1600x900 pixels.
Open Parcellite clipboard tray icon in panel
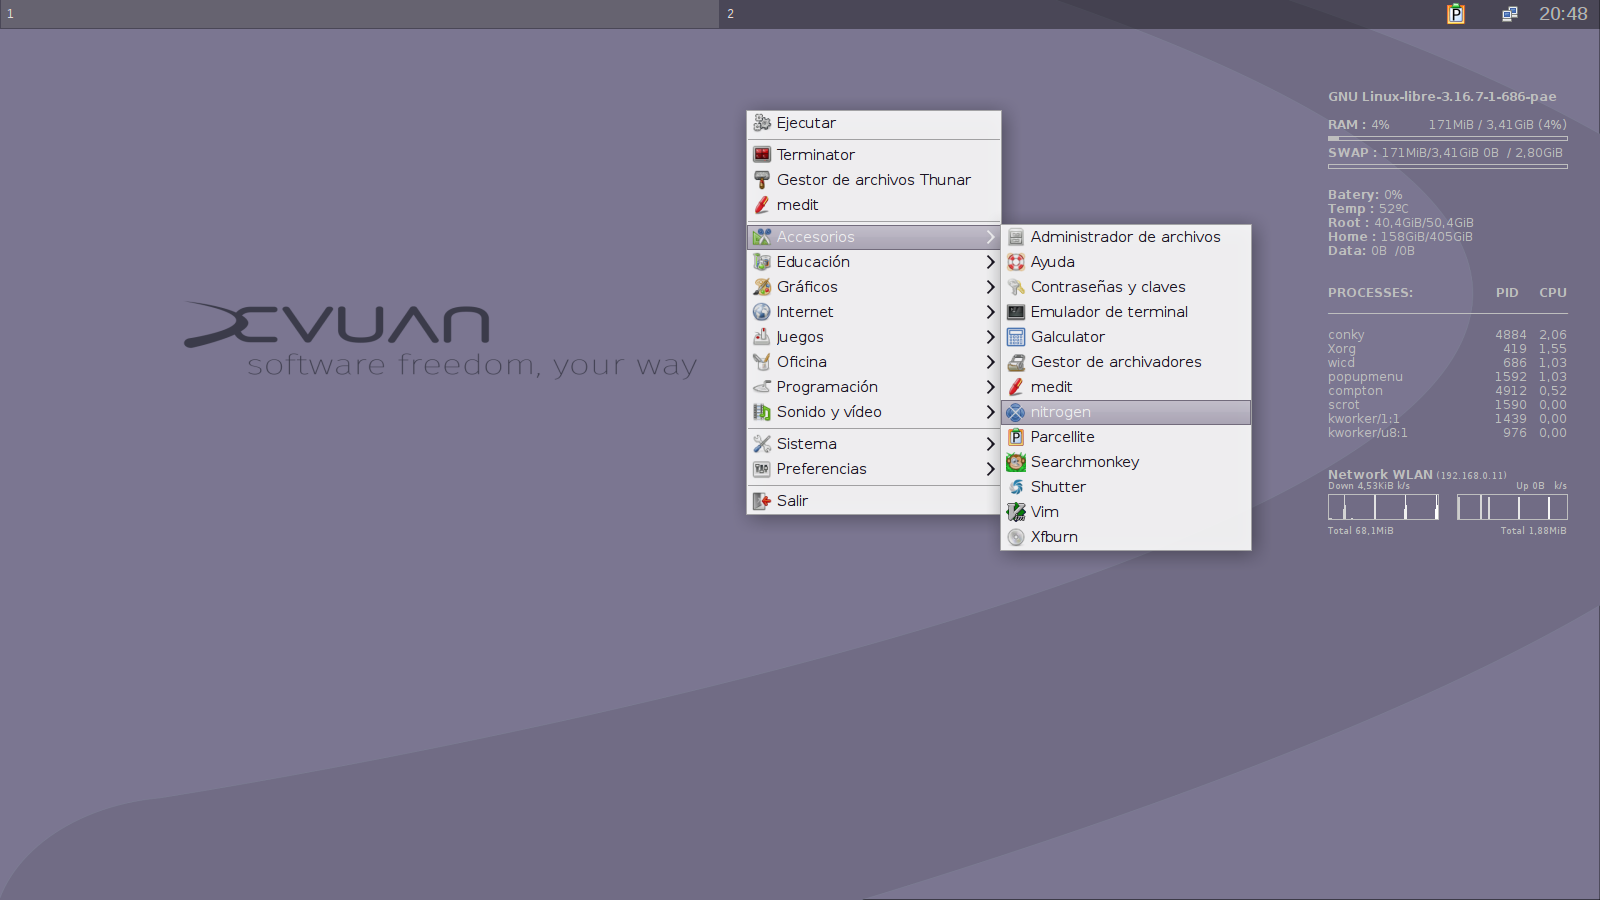pyautogui.click(x=1456, y=14)
